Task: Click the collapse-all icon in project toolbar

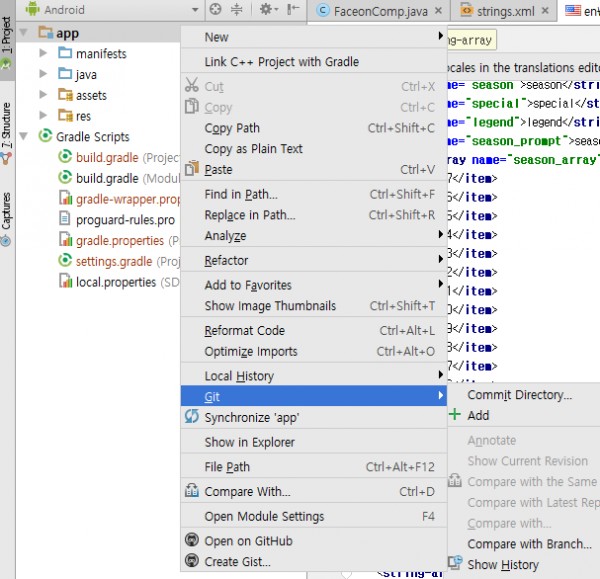Action: 237,9
